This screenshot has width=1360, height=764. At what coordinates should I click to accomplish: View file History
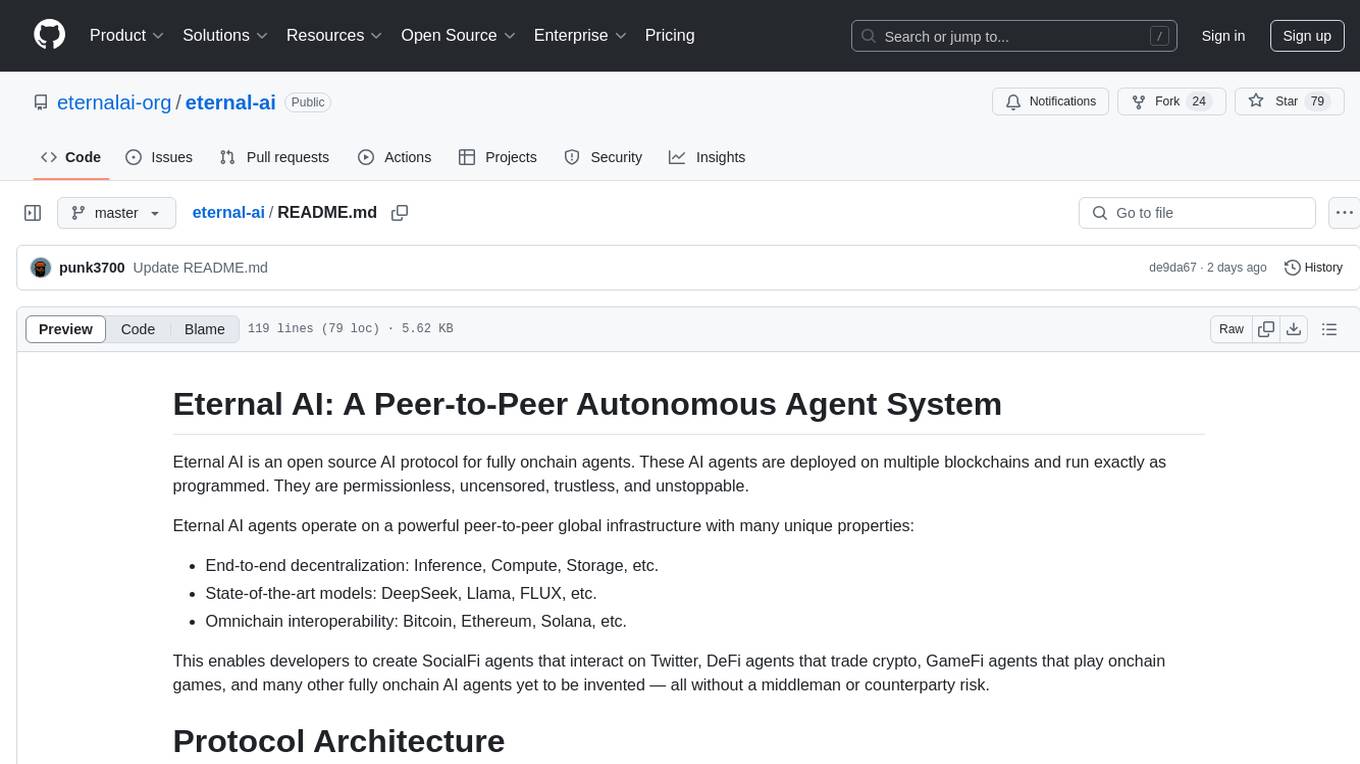point(1313,268)
